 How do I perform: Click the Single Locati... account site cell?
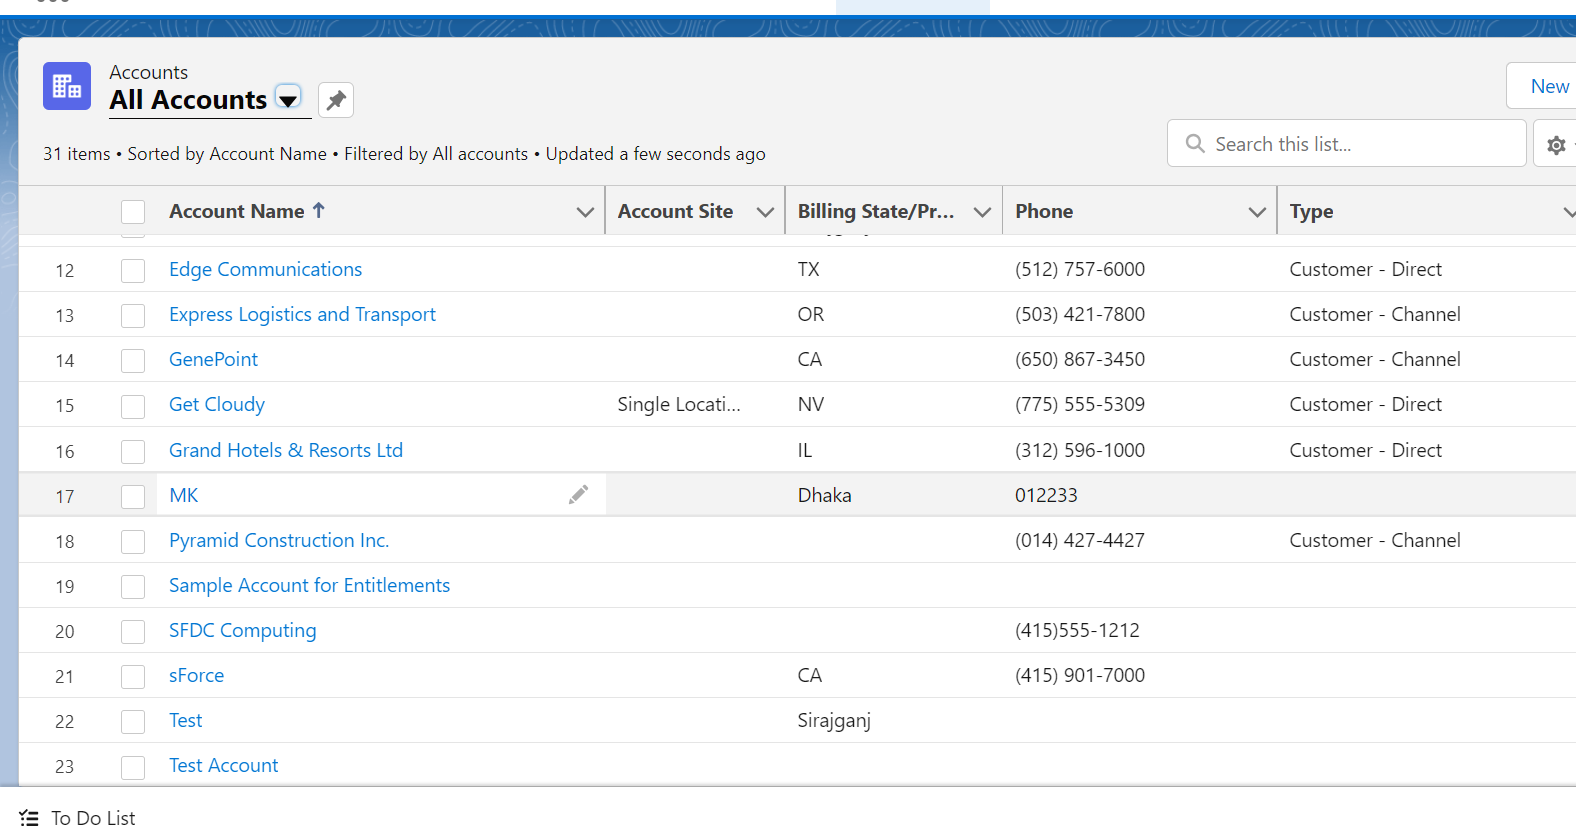coord(679,404)
